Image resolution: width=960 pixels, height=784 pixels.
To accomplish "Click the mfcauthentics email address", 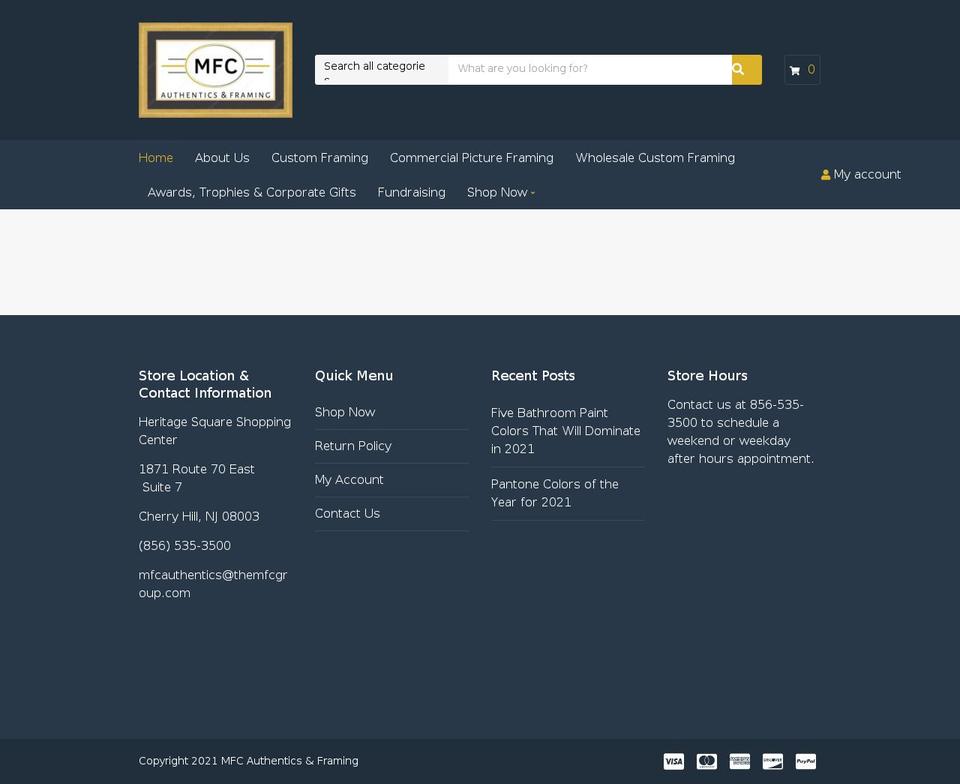I will tap(213, 584).
